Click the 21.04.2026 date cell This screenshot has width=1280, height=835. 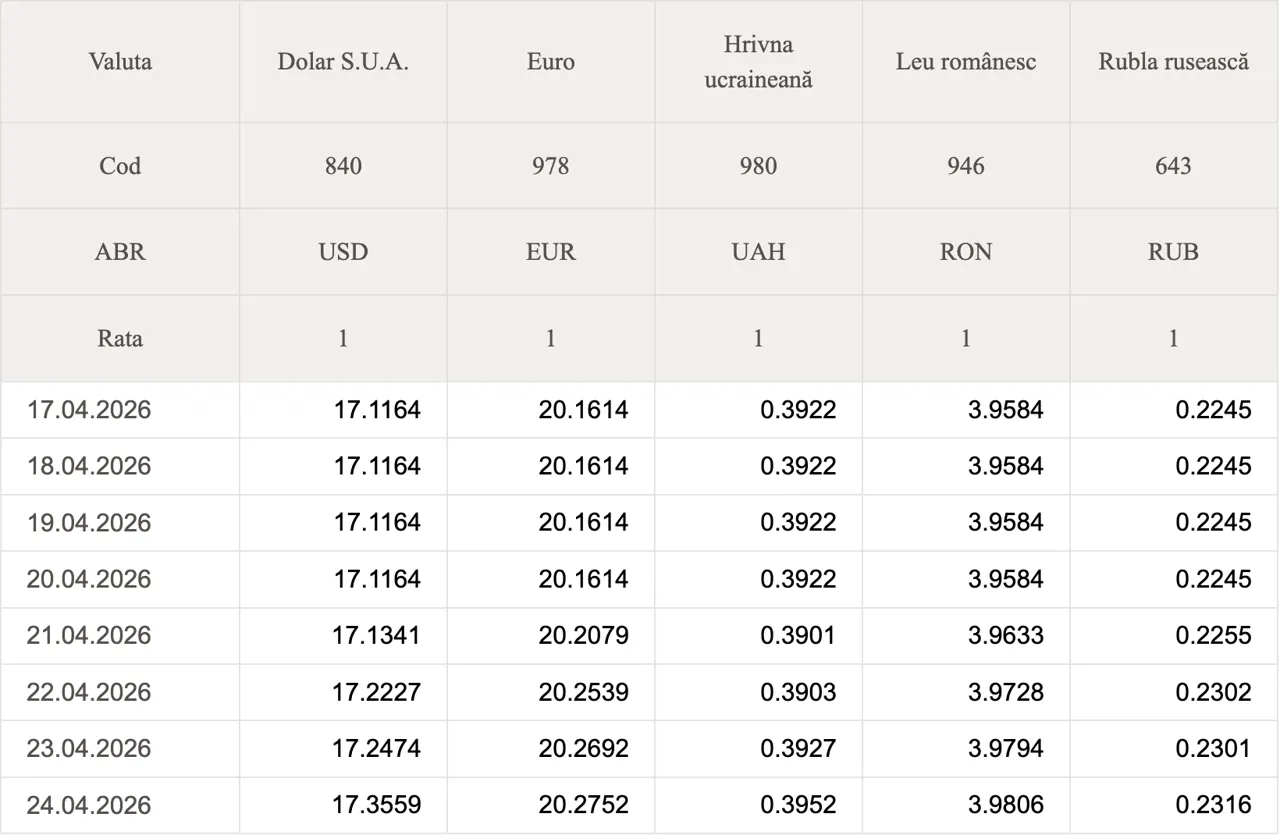coord(89,636)
